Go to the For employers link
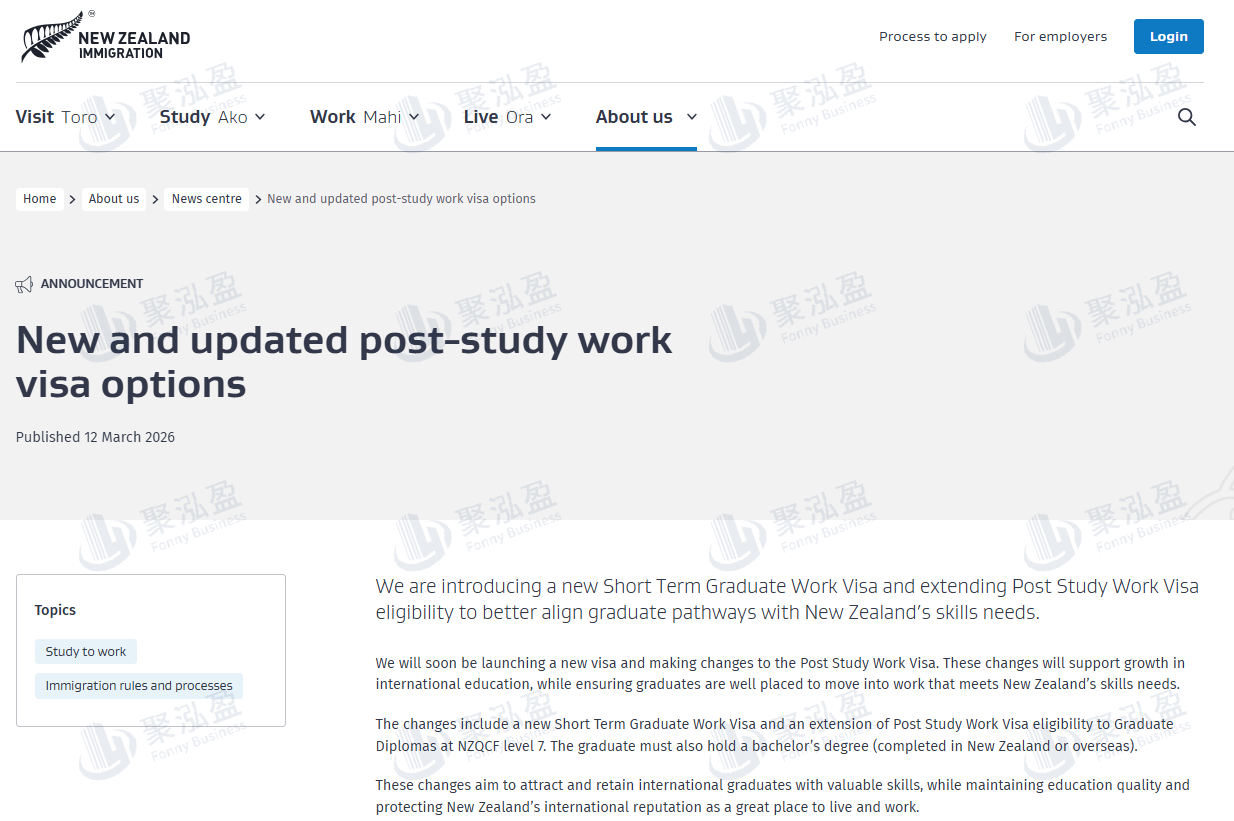 (x=1060, y=37)
